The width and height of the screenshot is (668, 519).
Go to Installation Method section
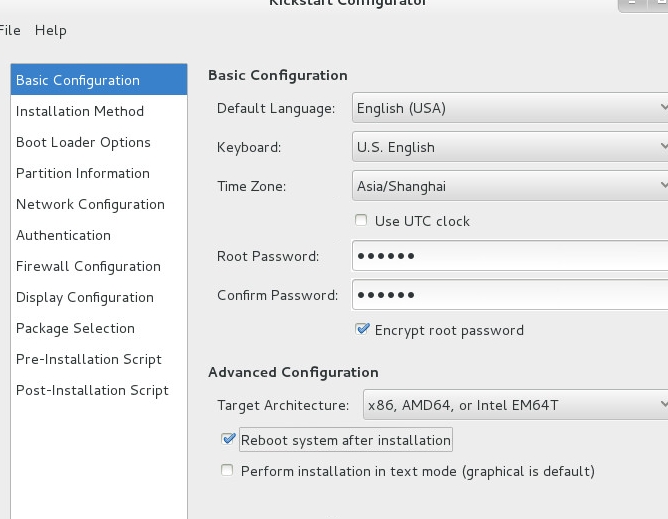[99, 111]
